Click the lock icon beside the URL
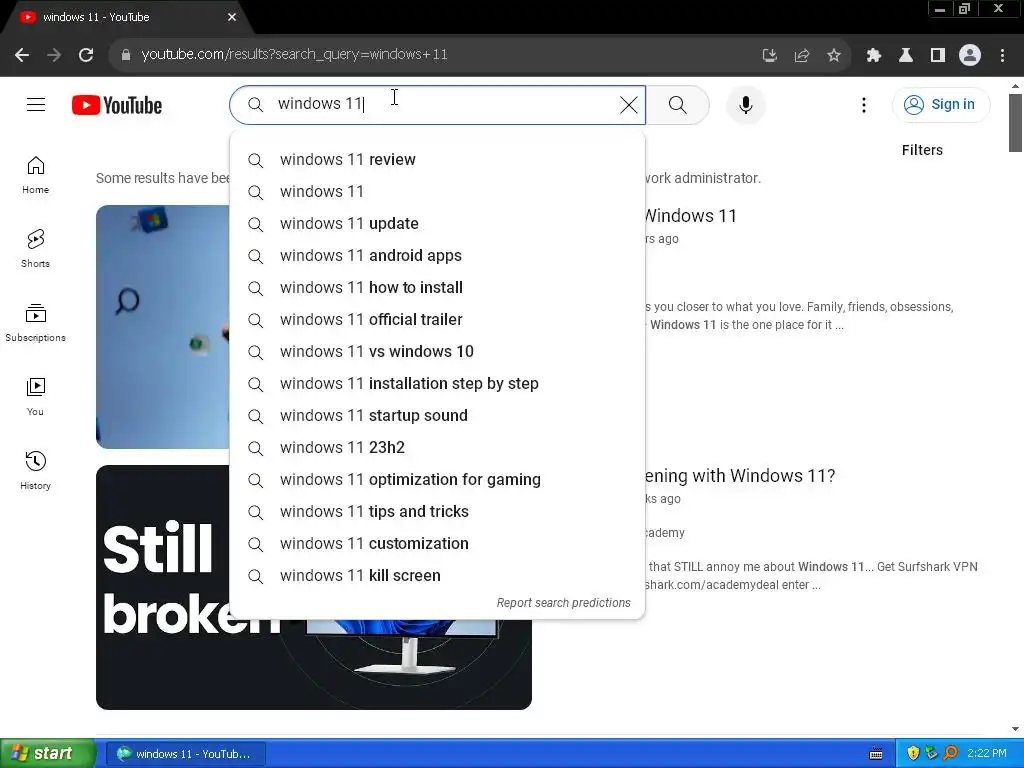The image size is (1024, 768). (126, 55)
